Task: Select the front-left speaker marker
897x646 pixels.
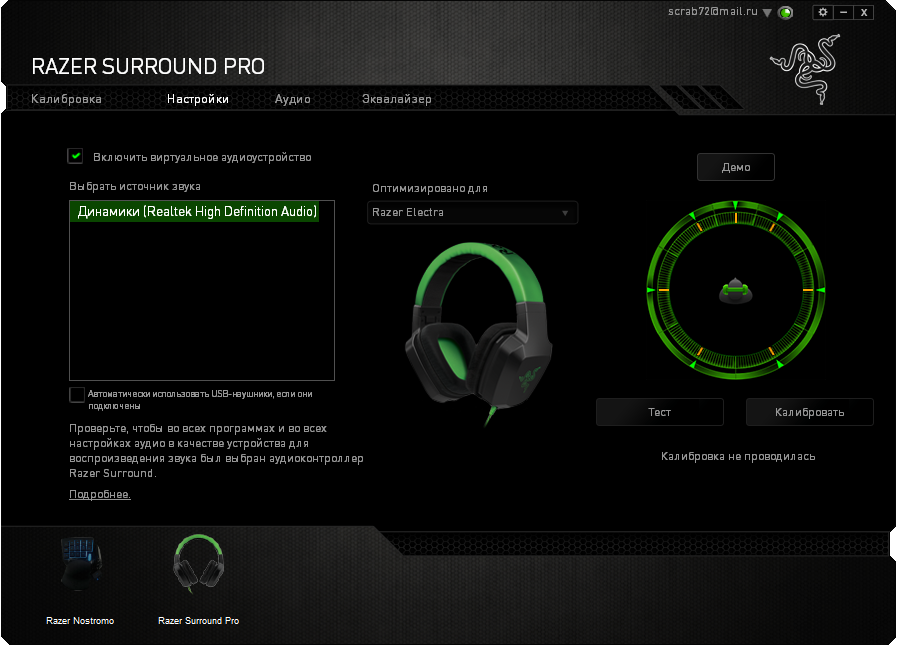Action: [692, 216]
